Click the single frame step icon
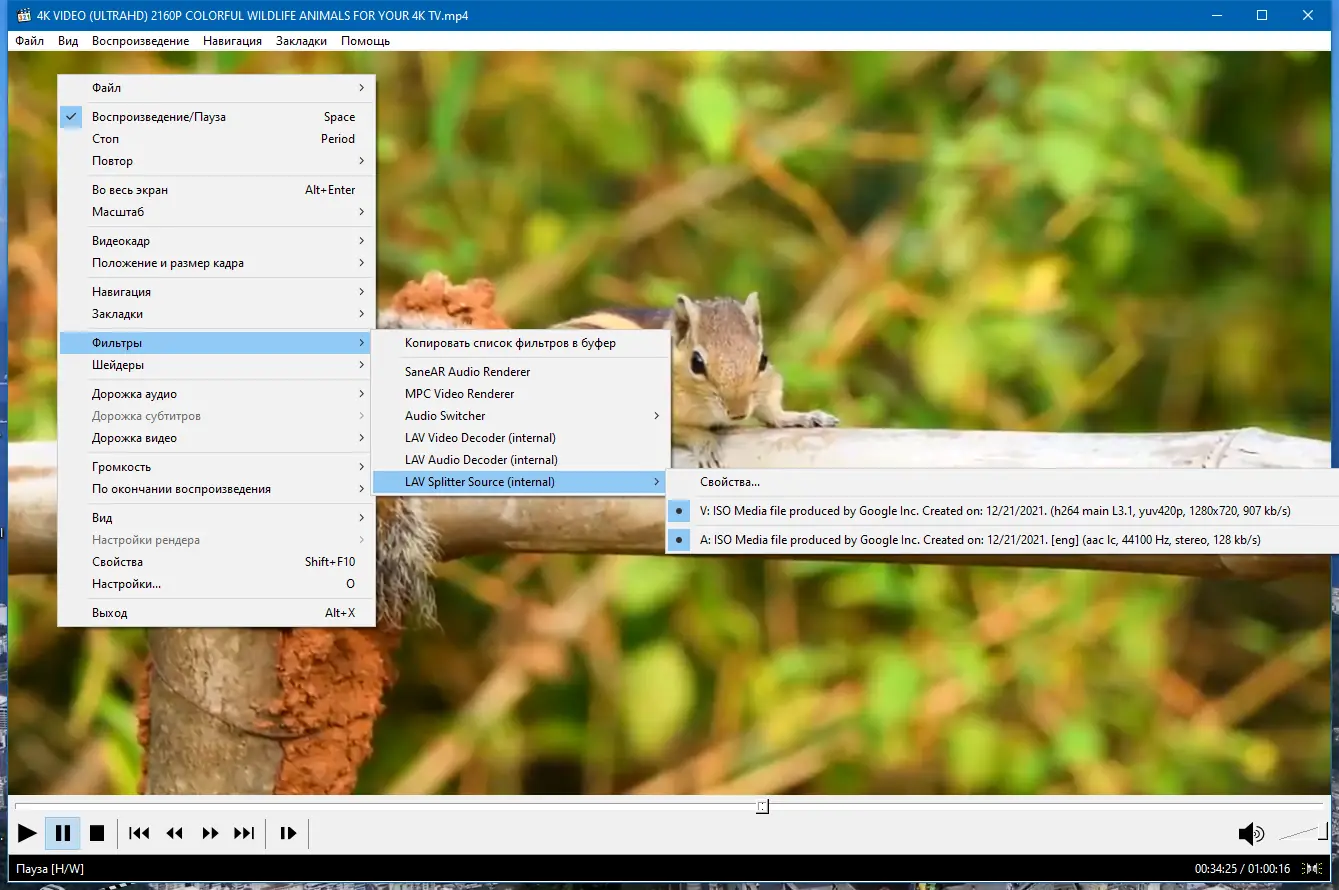 288,833
